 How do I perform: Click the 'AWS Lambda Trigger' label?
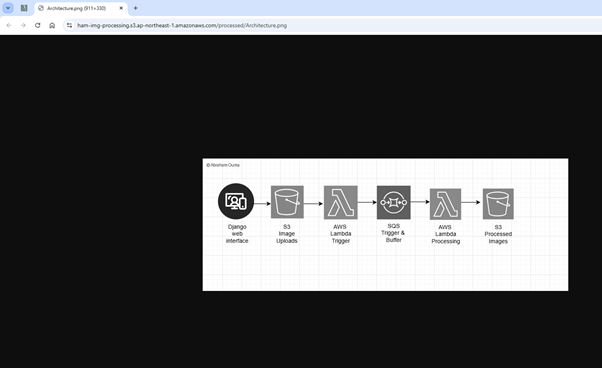pyautogui.click(x=341, y=234)
